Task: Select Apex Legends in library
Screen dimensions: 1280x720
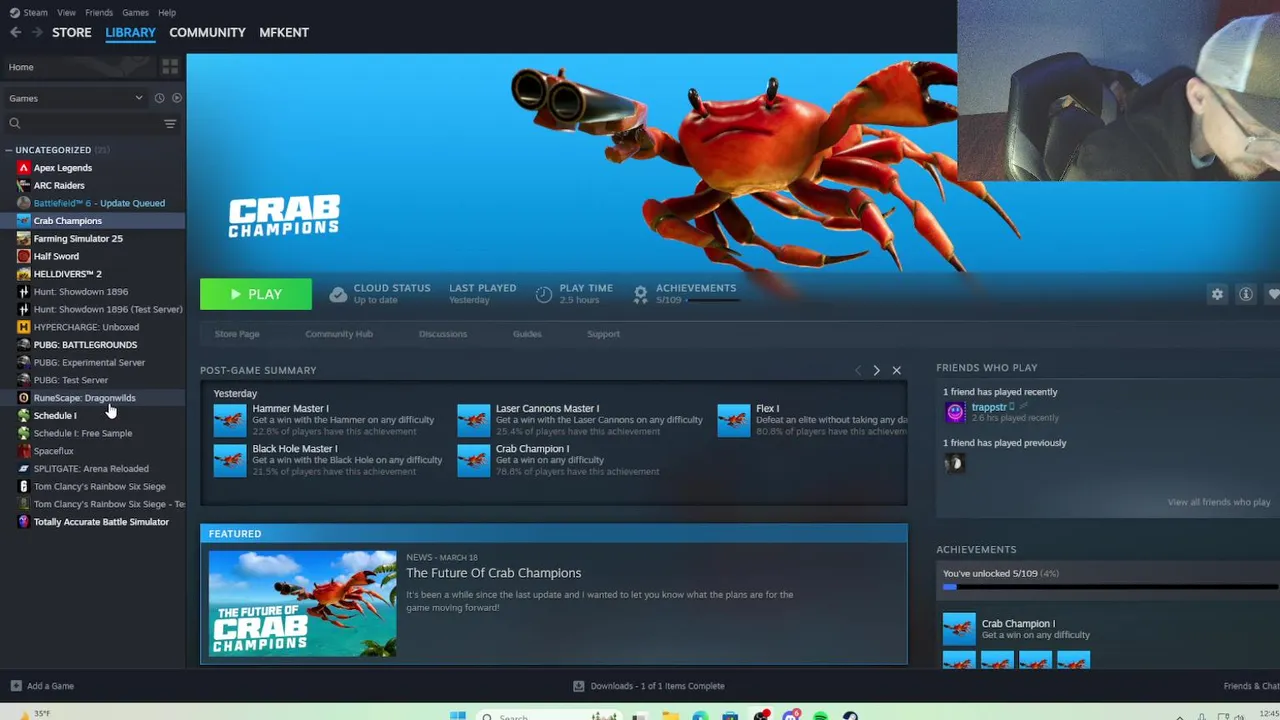Action: pos(62,168)
